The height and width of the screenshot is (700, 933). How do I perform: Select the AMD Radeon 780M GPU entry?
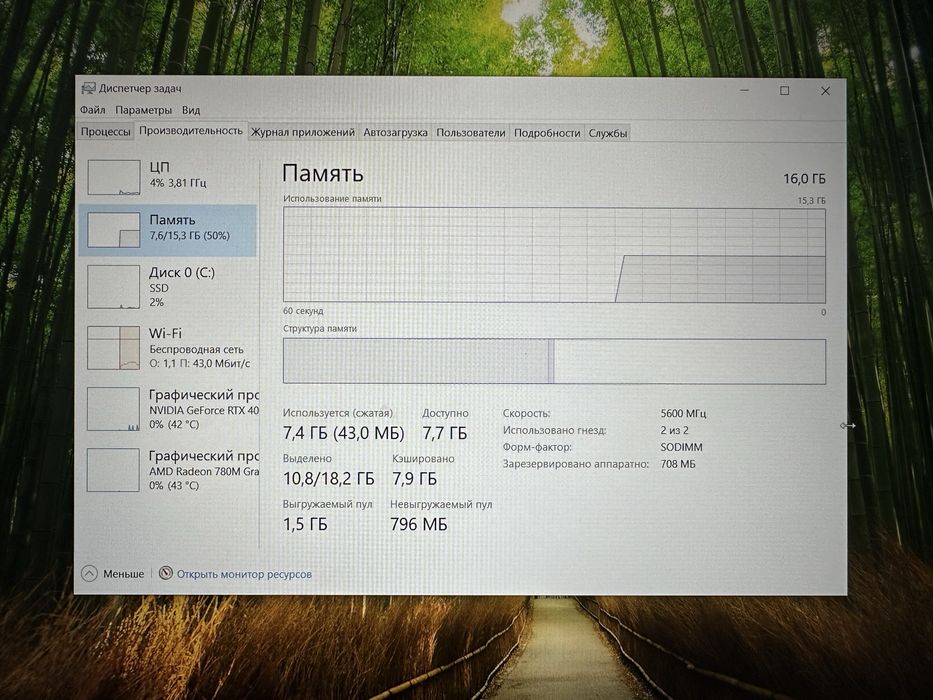[x=168, y=470]
